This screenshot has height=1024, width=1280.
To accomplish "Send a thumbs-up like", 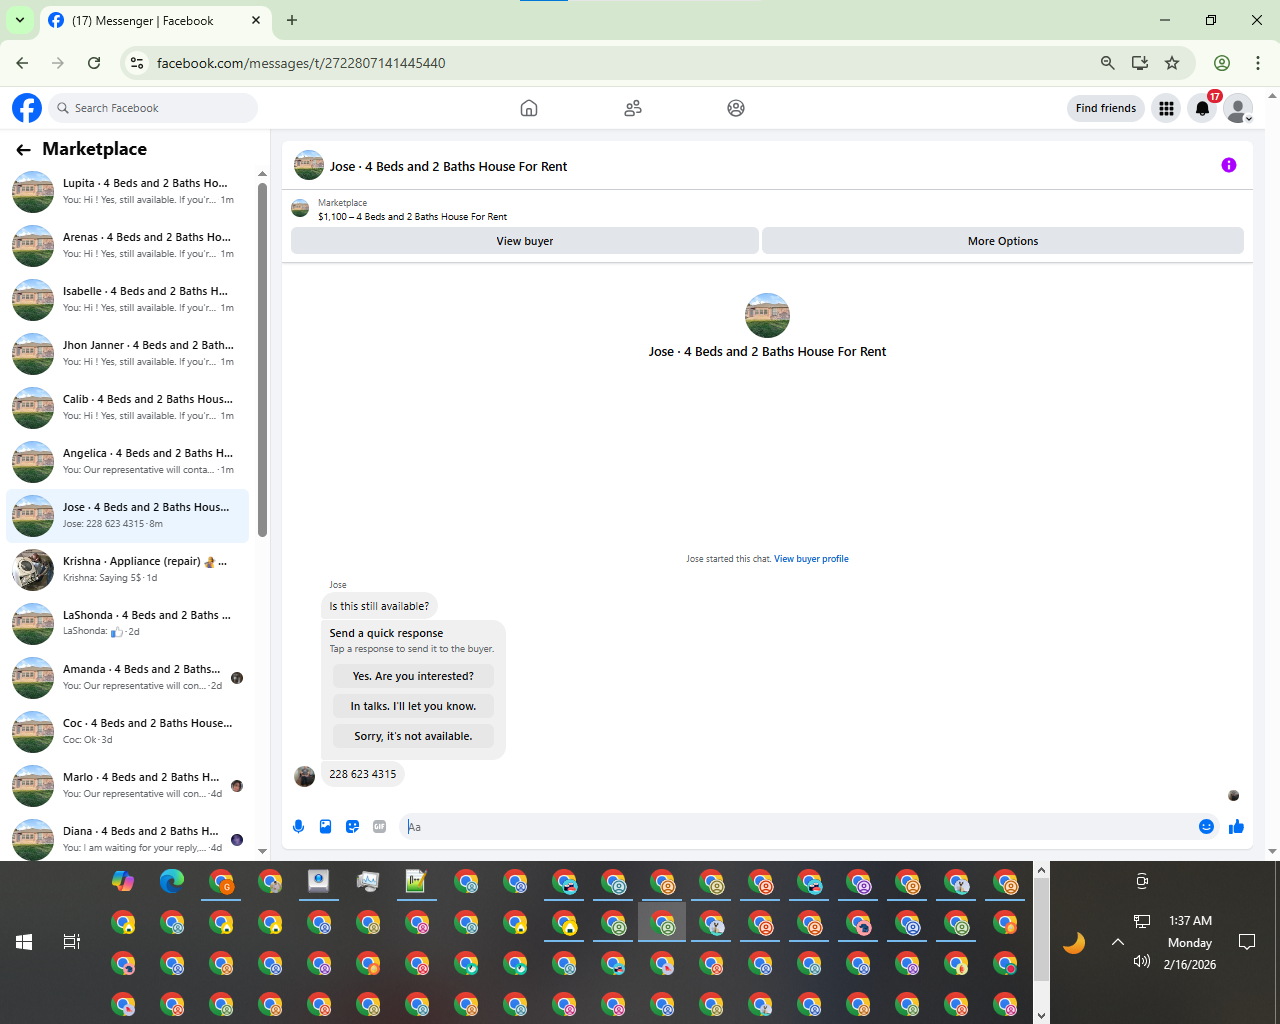I will pyautogui.click(x=1236, y=826).
